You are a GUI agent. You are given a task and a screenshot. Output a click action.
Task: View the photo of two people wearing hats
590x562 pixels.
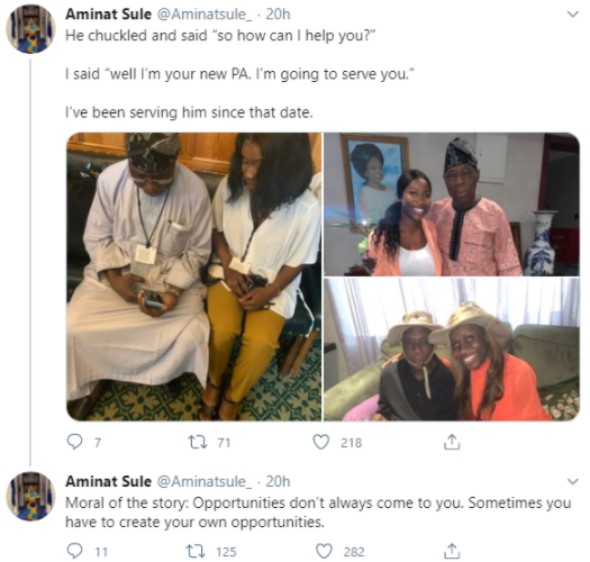coord(452,349)
